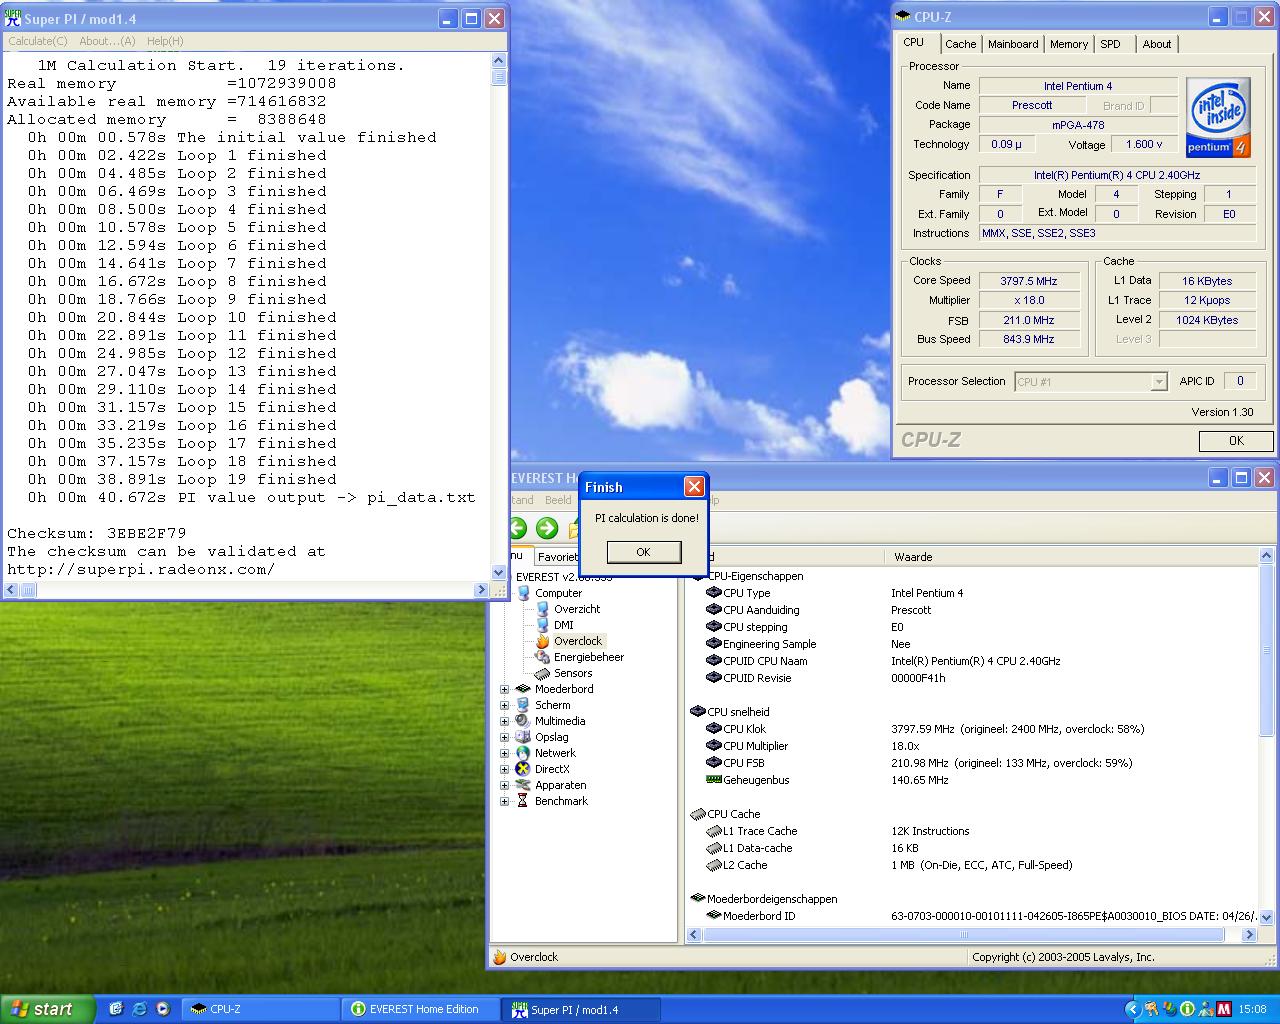
Task: Click Super PI vertical scrollbar down arrow
Action: (x=499, y=573)
